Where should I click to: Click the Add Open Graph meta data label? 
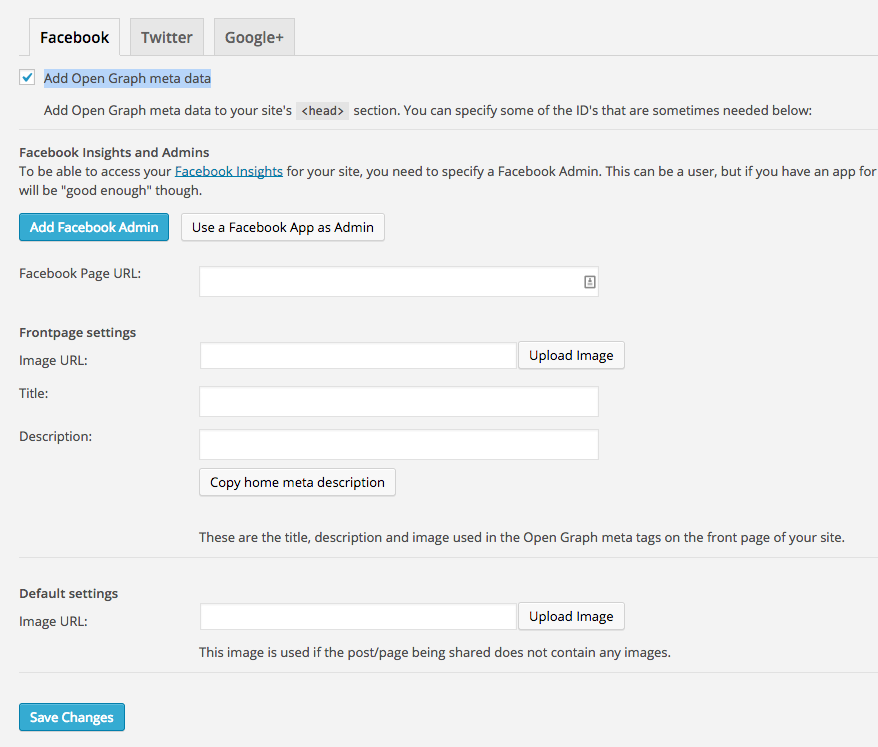[128, 78]
